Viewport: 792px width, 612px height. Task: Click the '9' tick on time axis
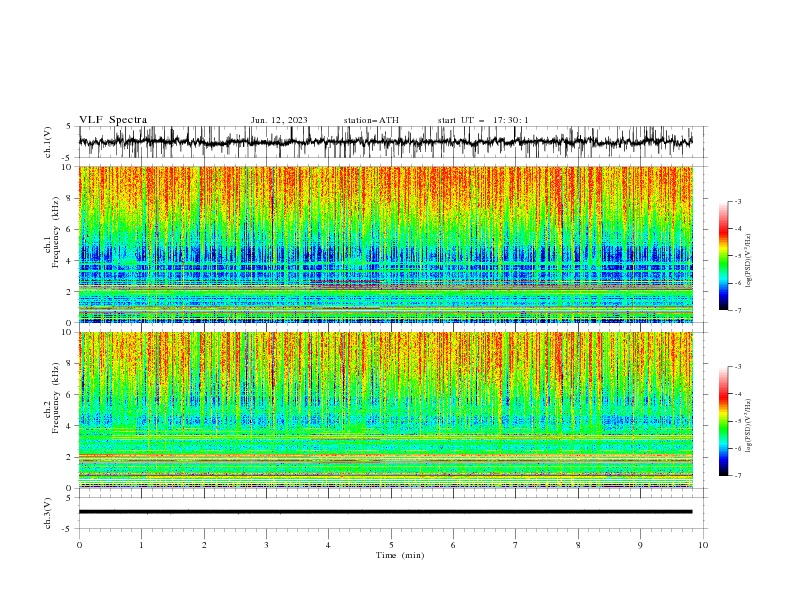click(x=640, y=545)
